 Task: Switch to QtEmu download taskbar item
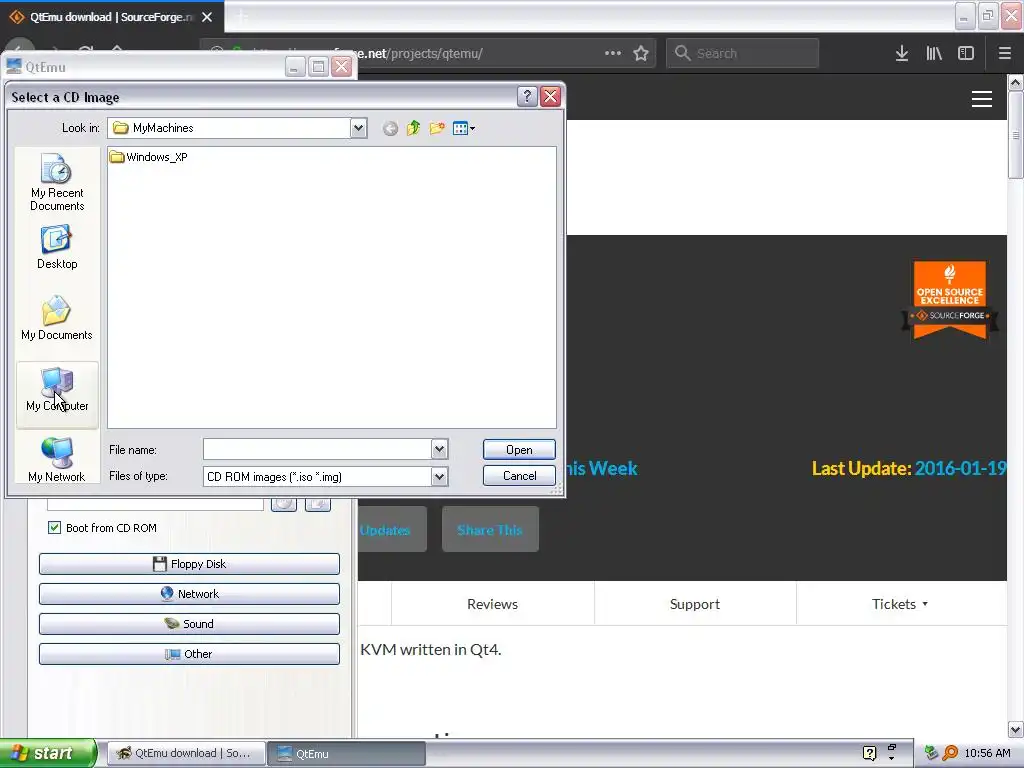(185, 753)
